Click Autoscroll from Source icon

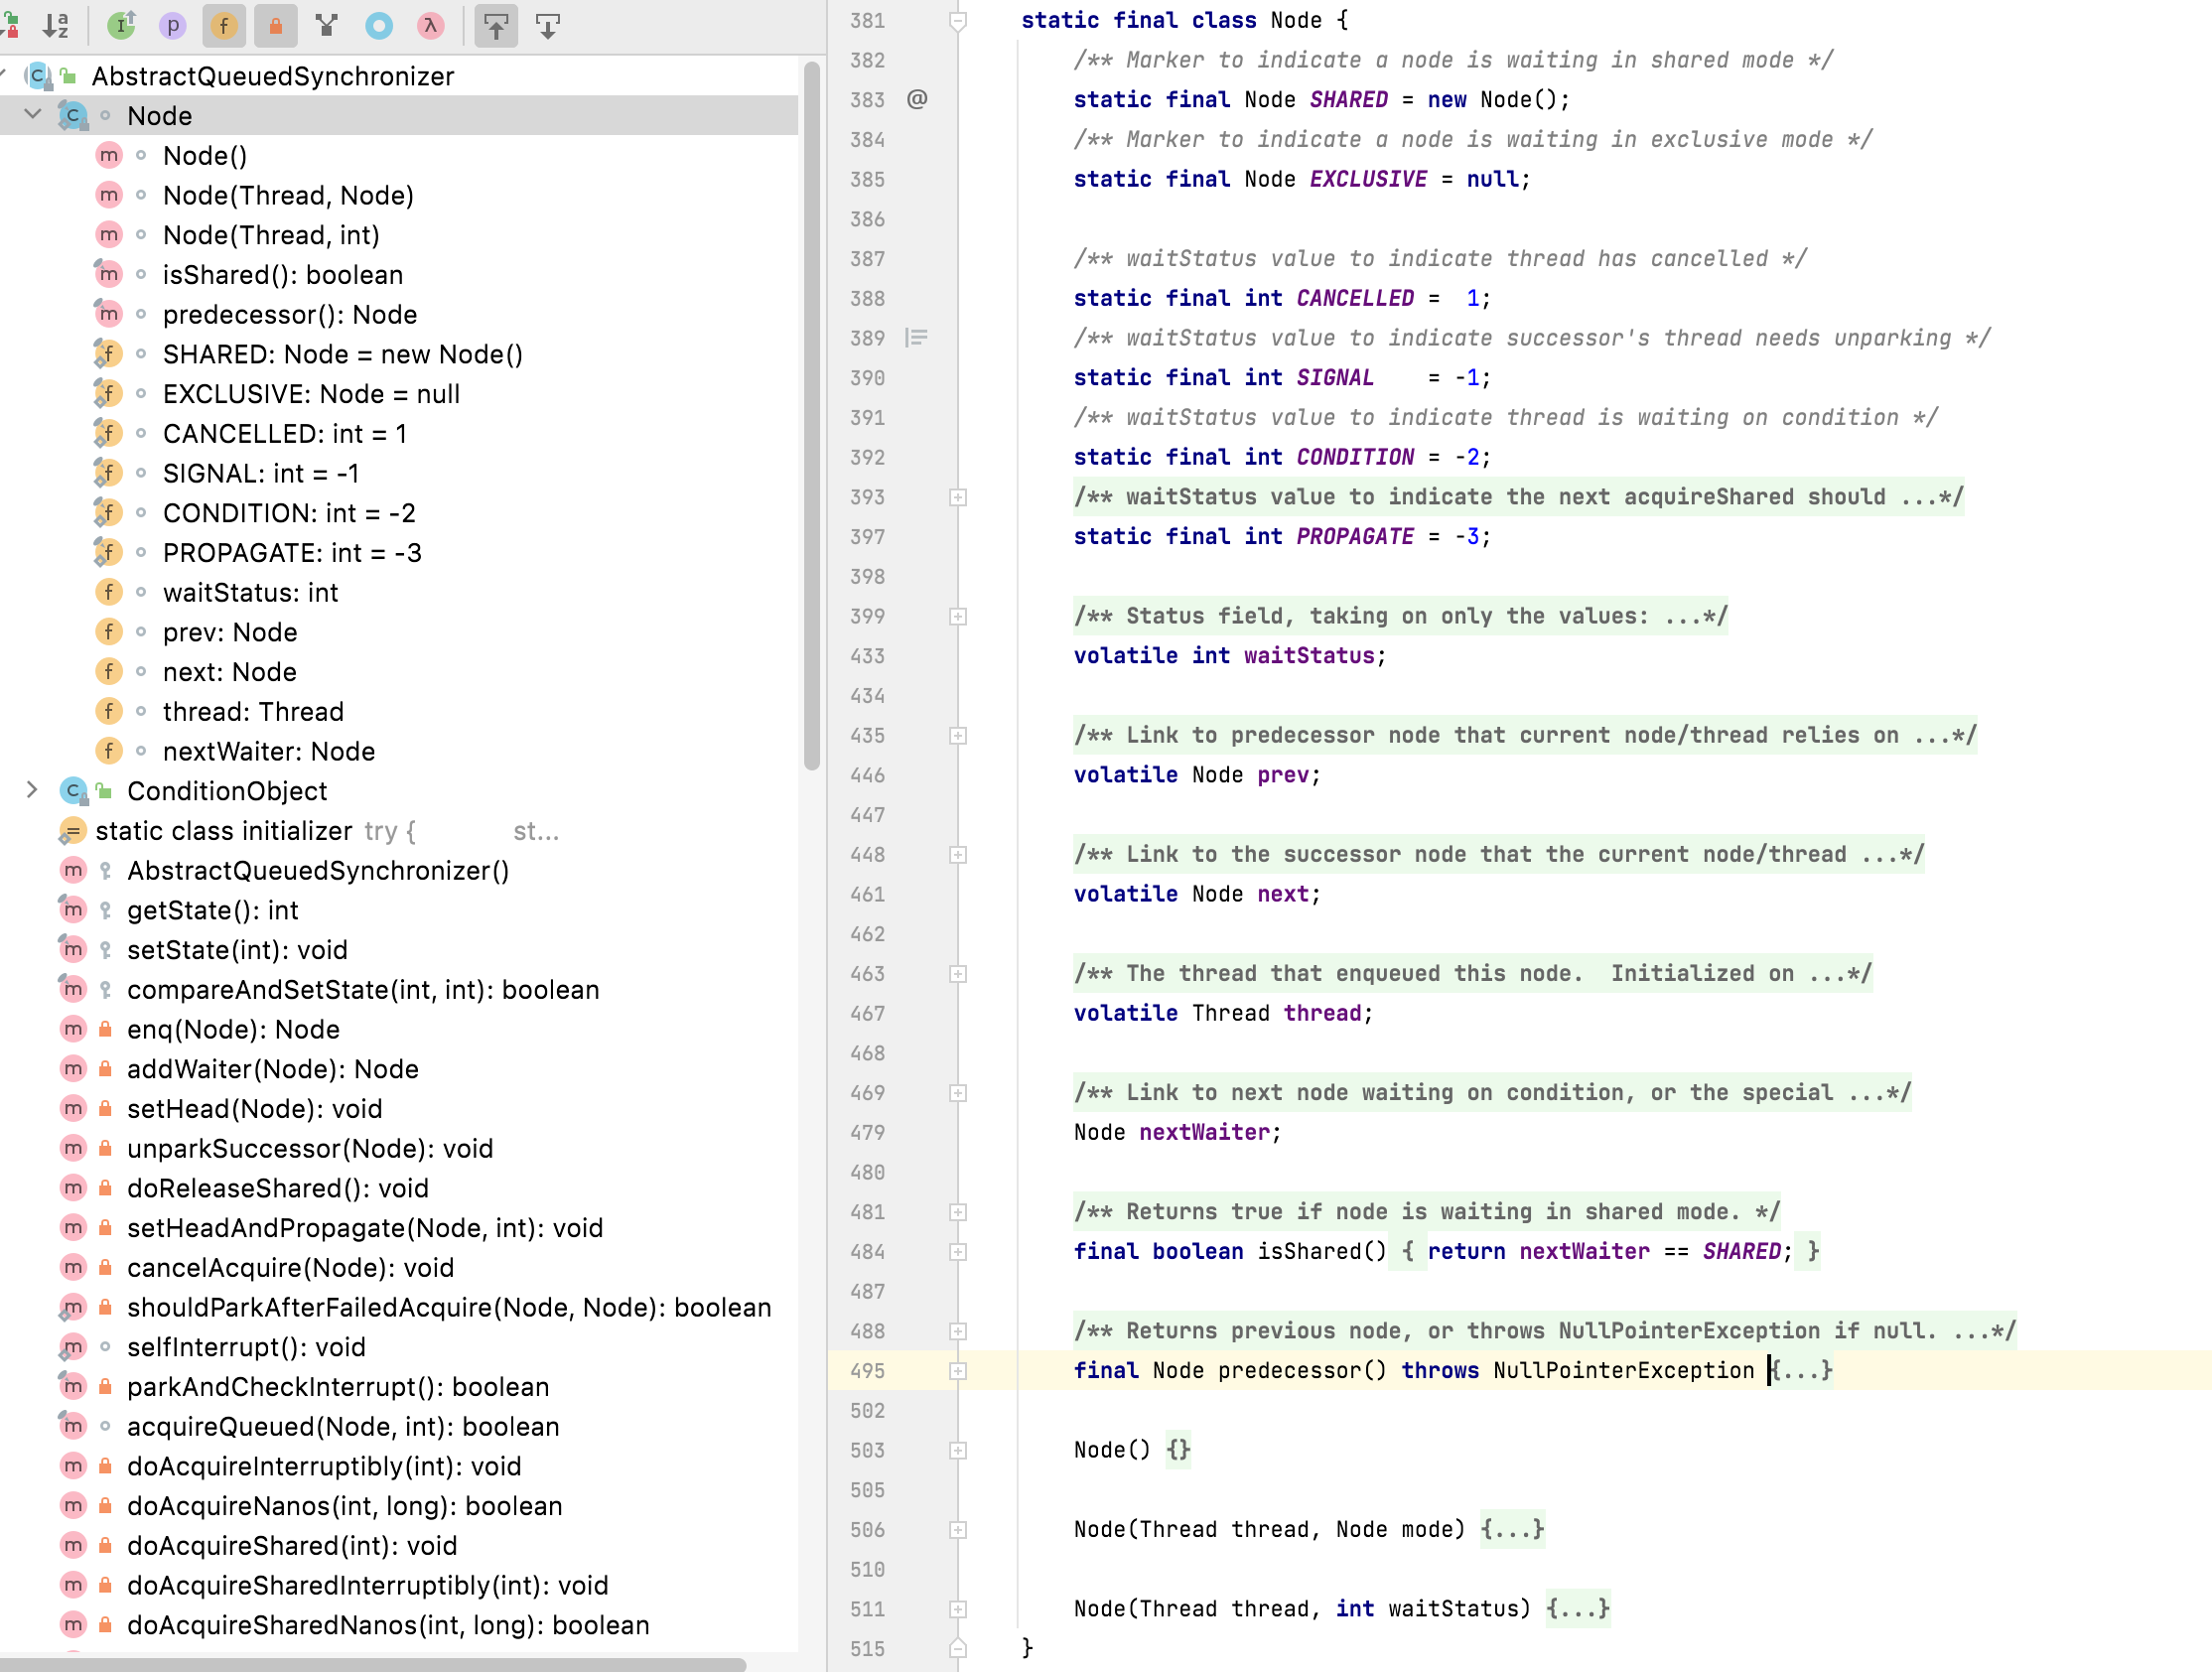click(x=548, y=26)
